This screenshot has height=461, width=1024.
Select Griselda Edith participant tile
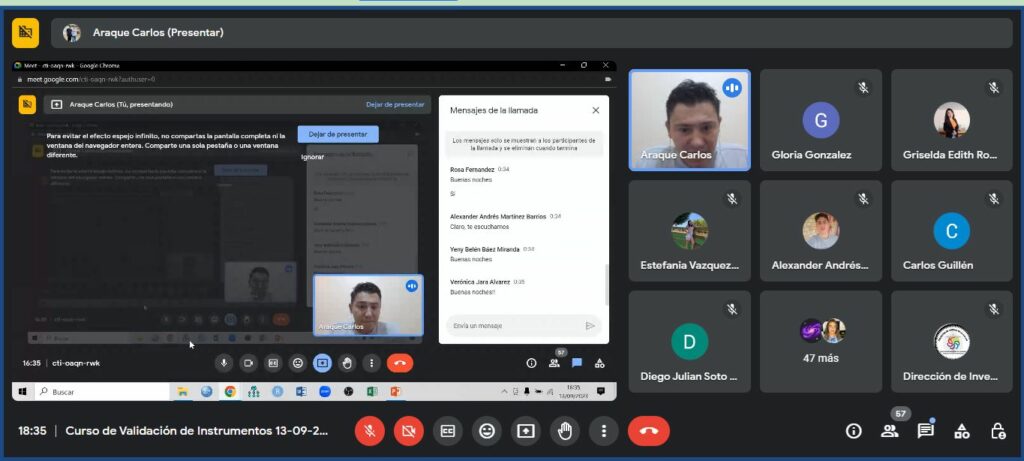pos(952,120)
